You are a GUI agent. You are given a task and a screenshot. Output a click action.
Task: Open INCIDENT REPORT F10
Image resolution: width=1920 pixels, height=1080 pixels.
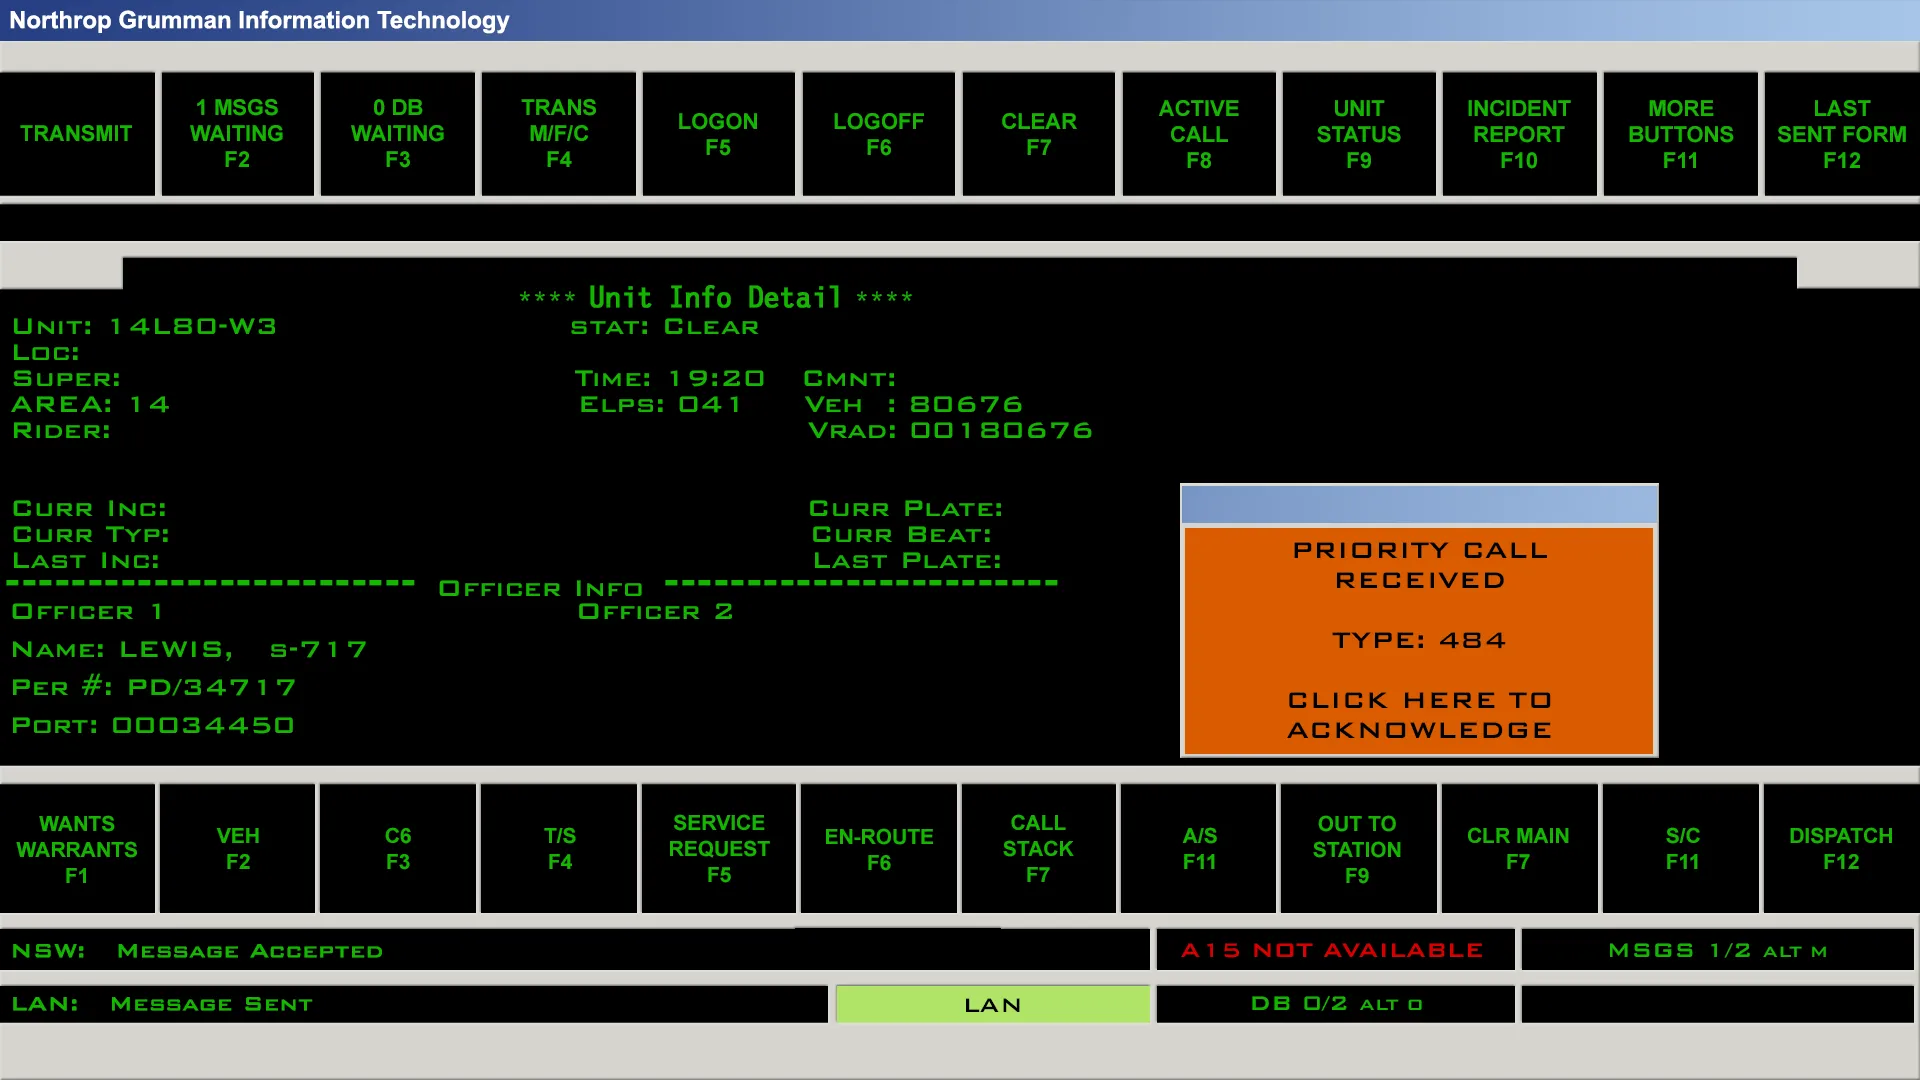(1518, 134)
